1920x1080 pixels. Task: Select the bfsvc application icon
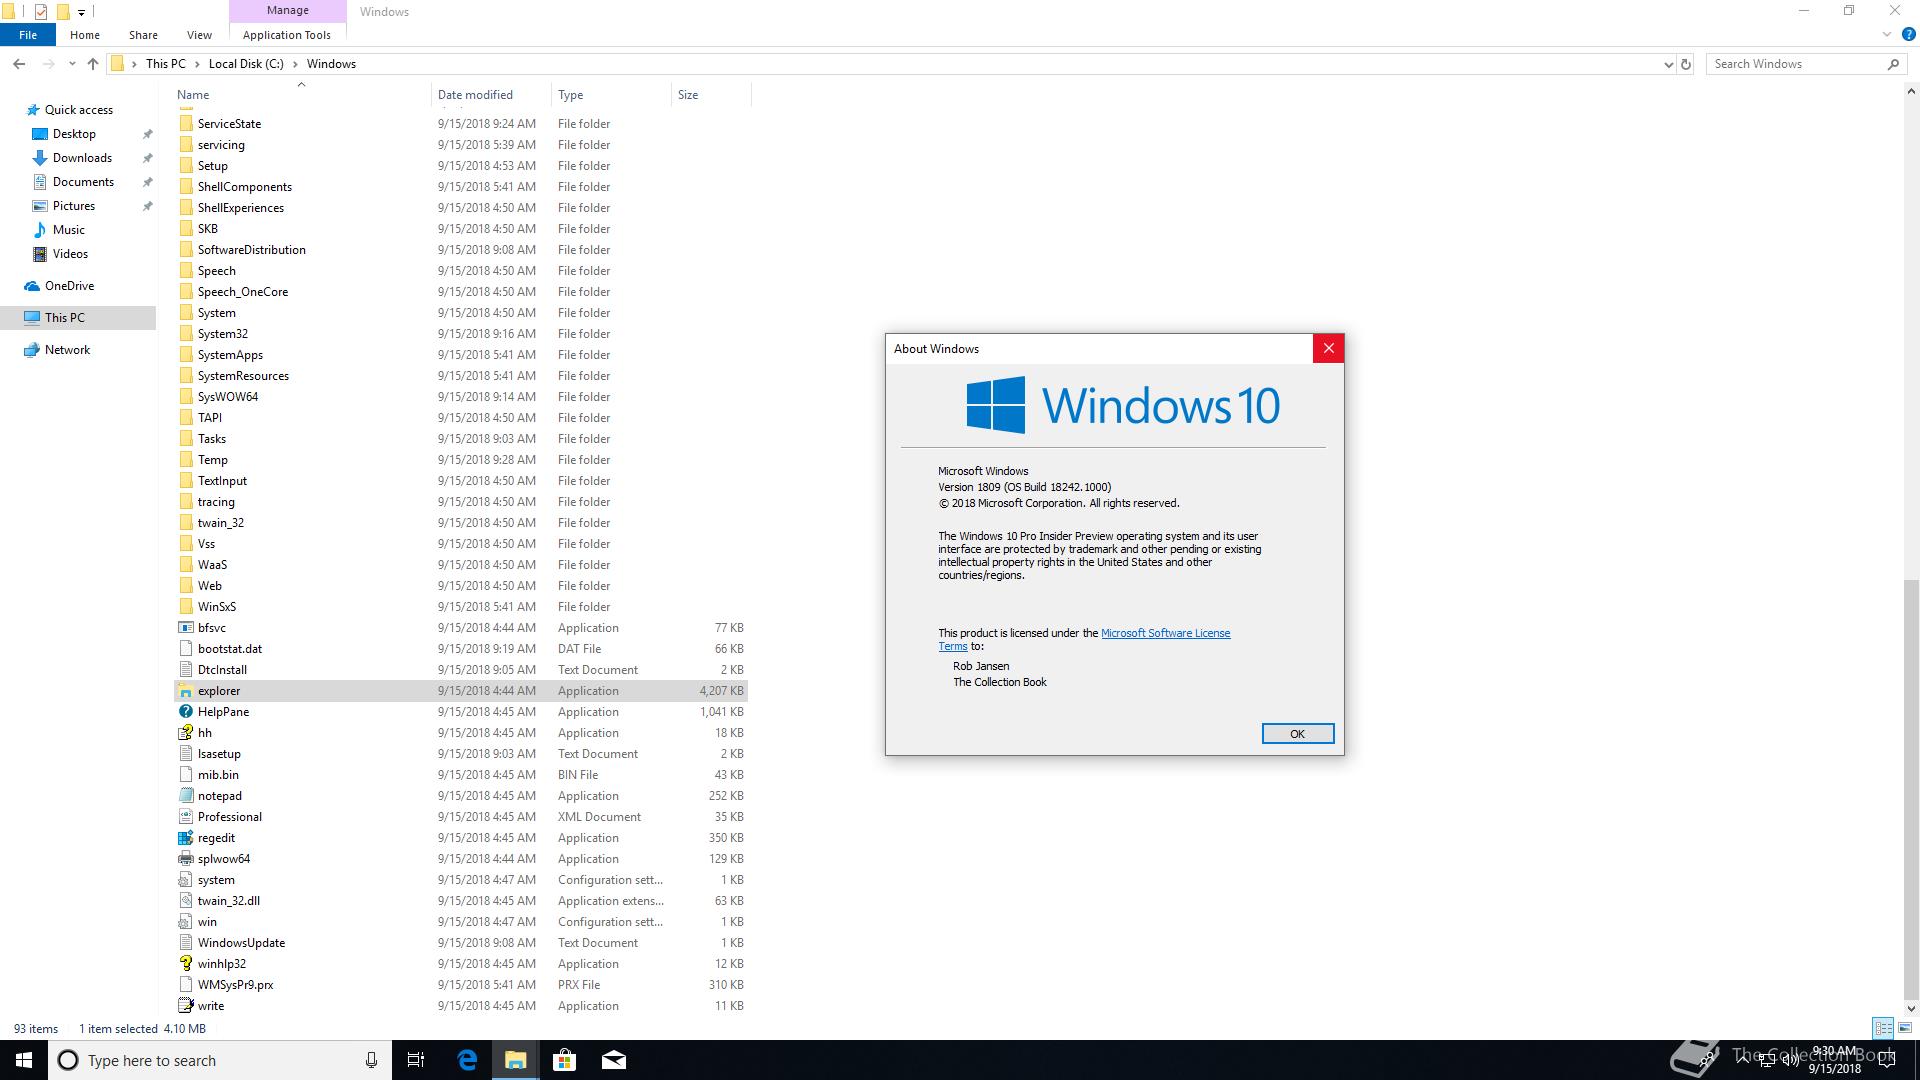pyautogui.click(x=185, y=628)
